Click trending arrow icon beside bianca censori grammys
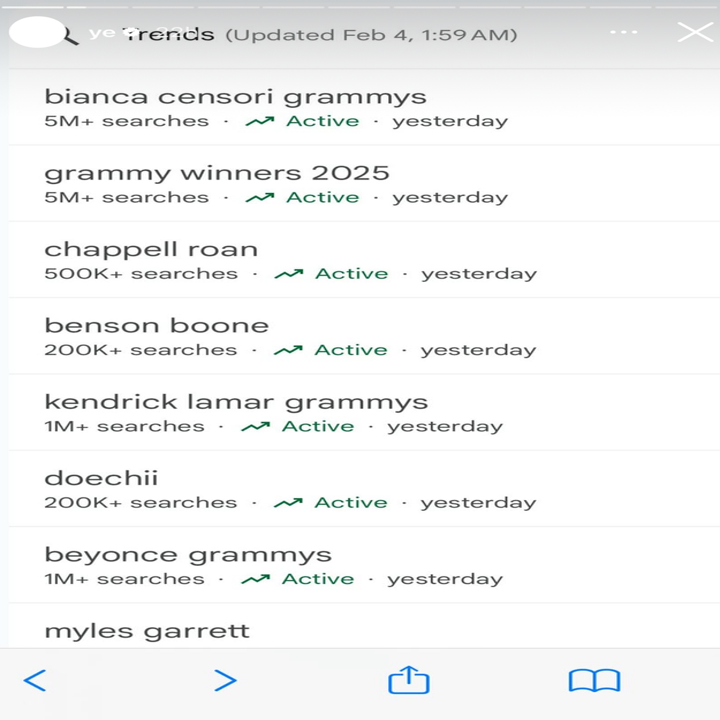 point(260,122)
